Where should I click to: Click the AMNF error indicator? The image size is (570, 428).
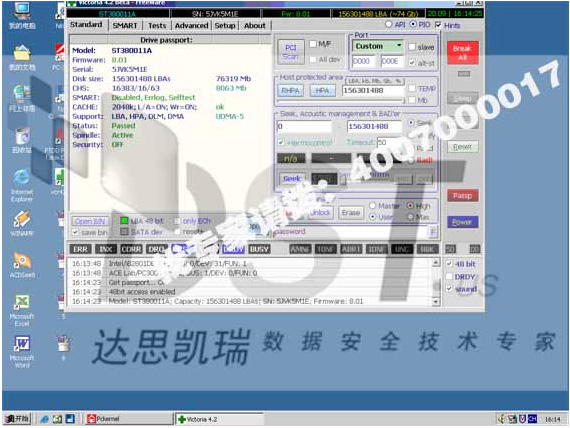coord(300,249)
